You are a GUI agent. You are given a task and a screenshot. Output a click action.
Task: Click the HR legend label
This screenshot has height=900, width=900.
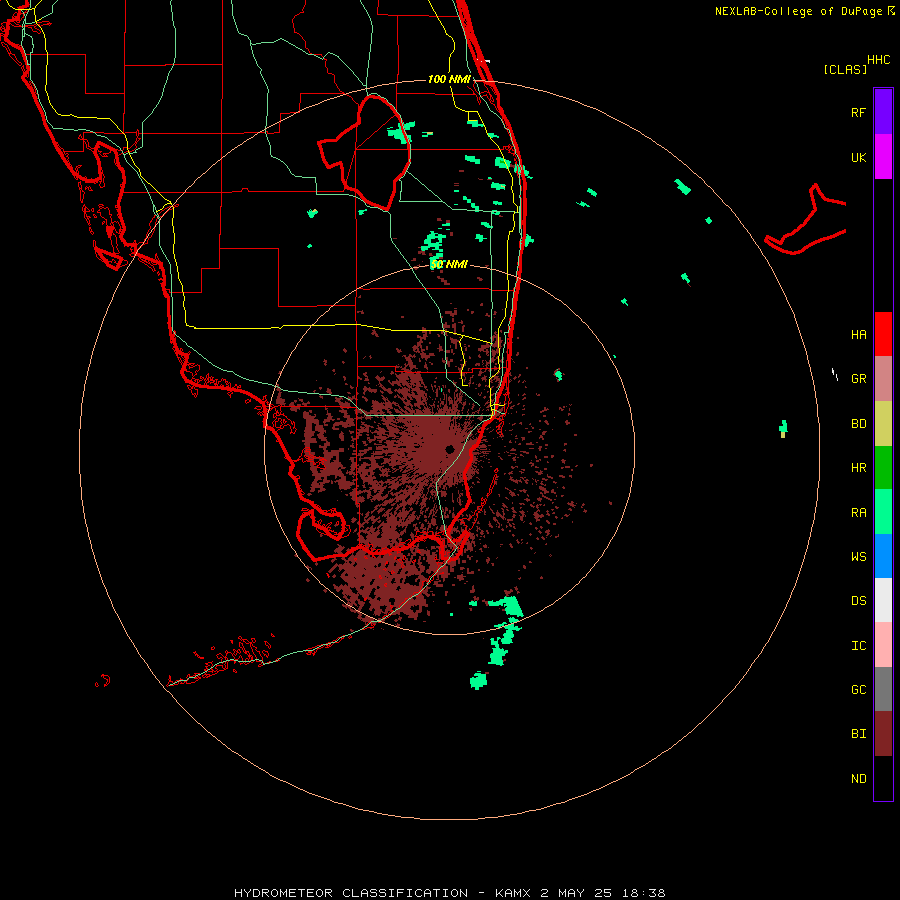point(859,468)
